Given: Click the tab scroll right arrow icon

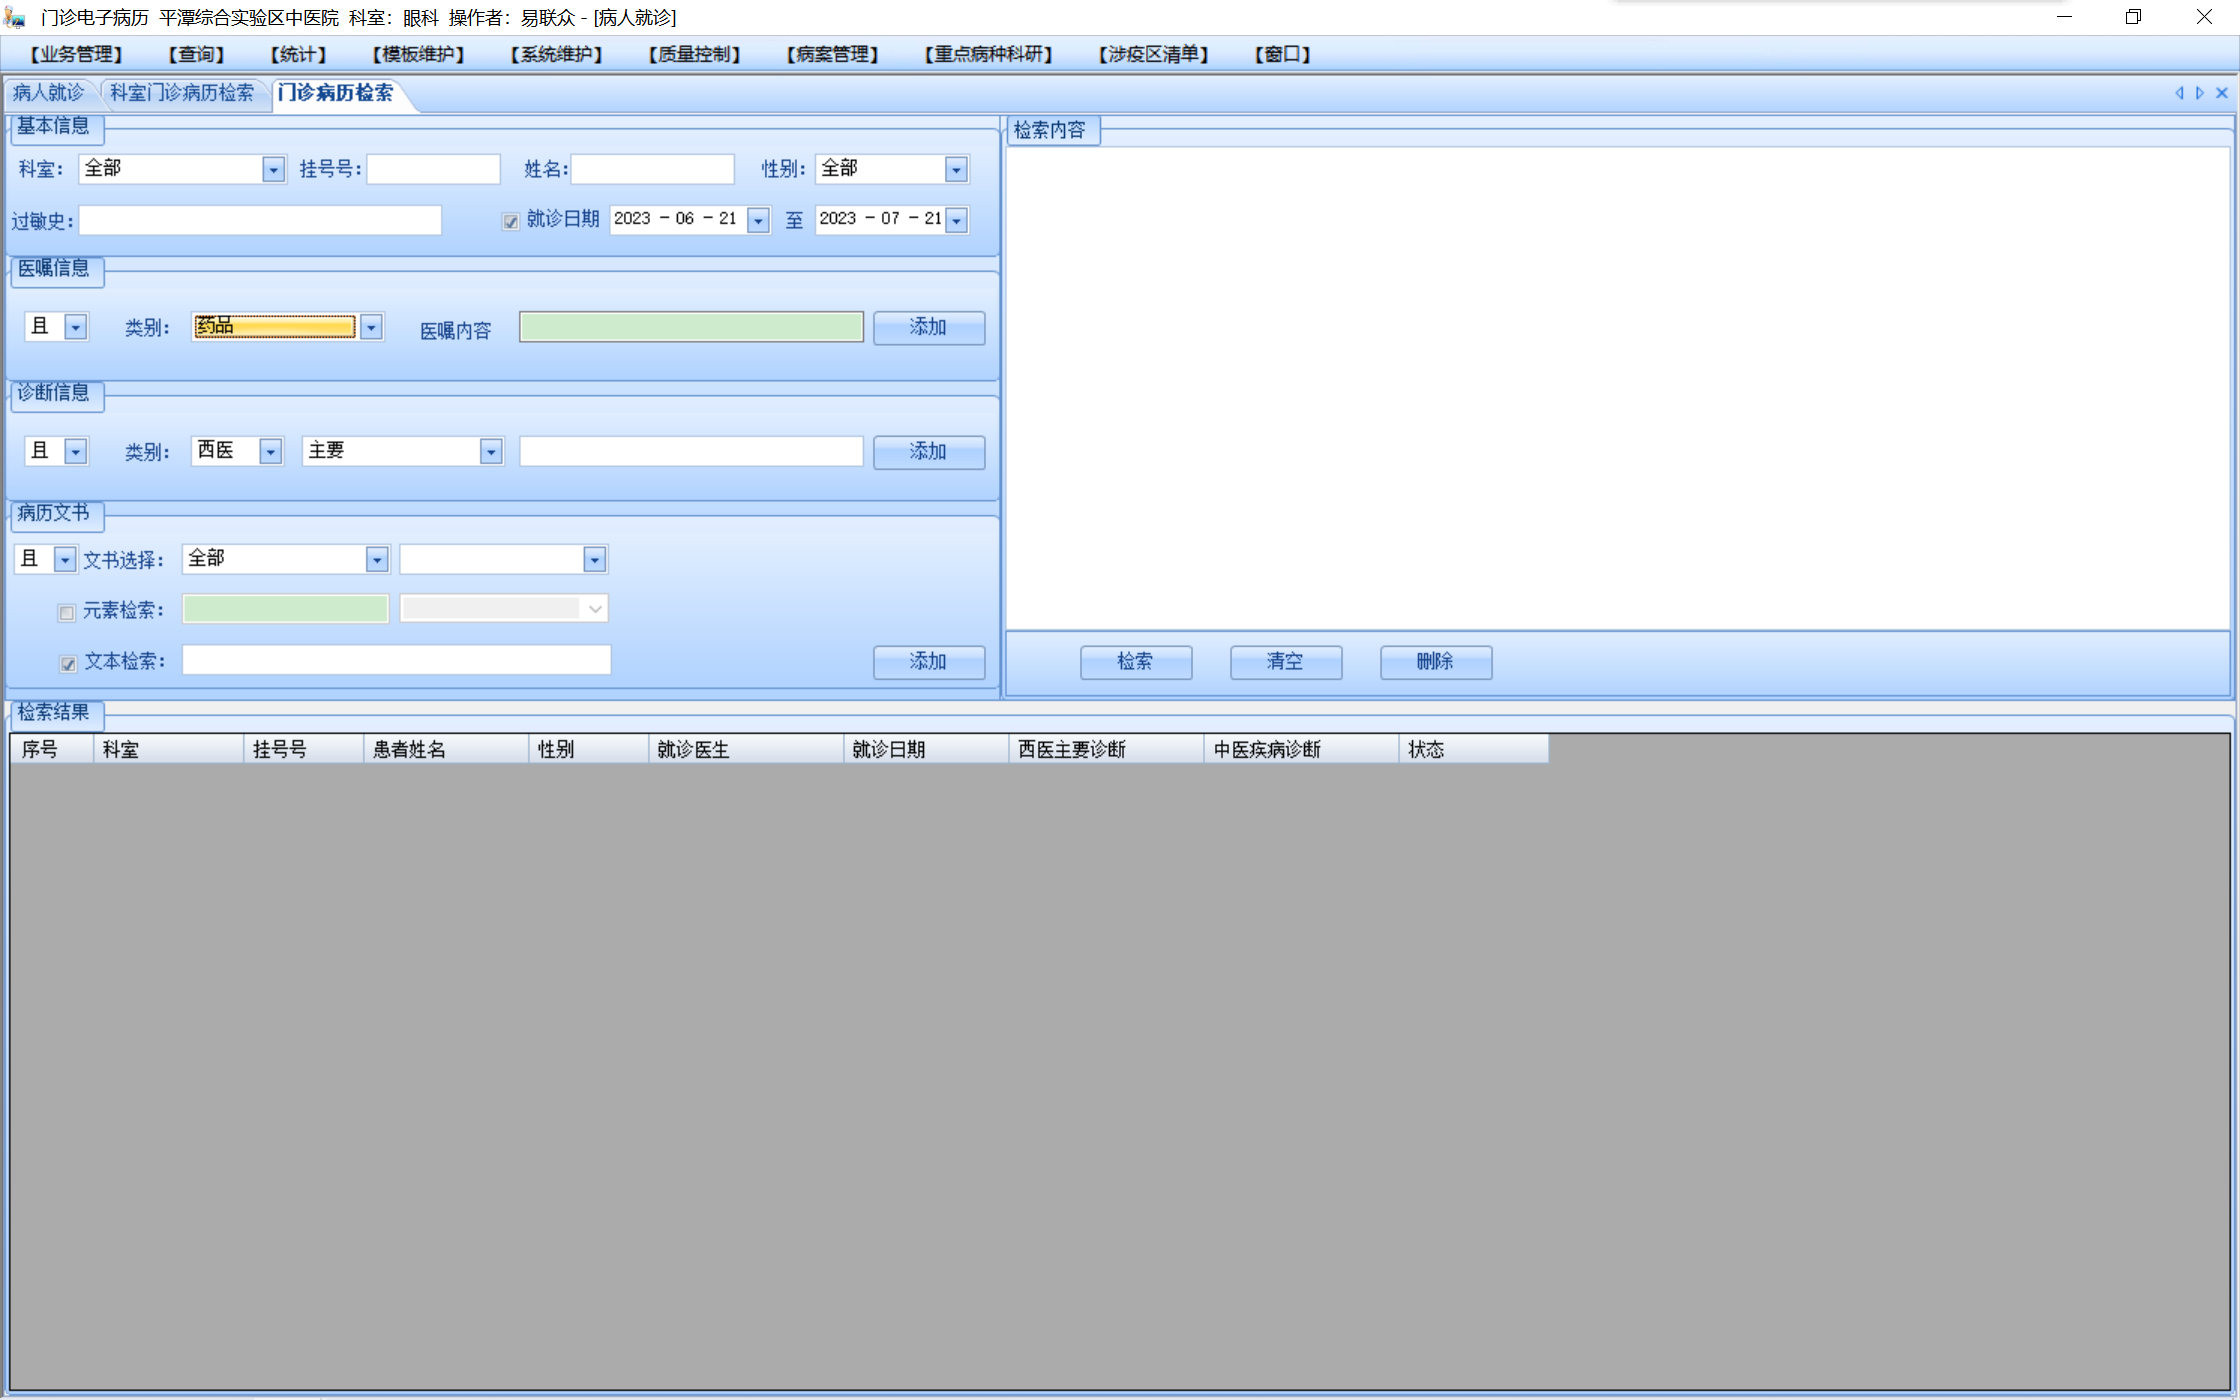Looking at the screenshot, I should coord(2200,93).
